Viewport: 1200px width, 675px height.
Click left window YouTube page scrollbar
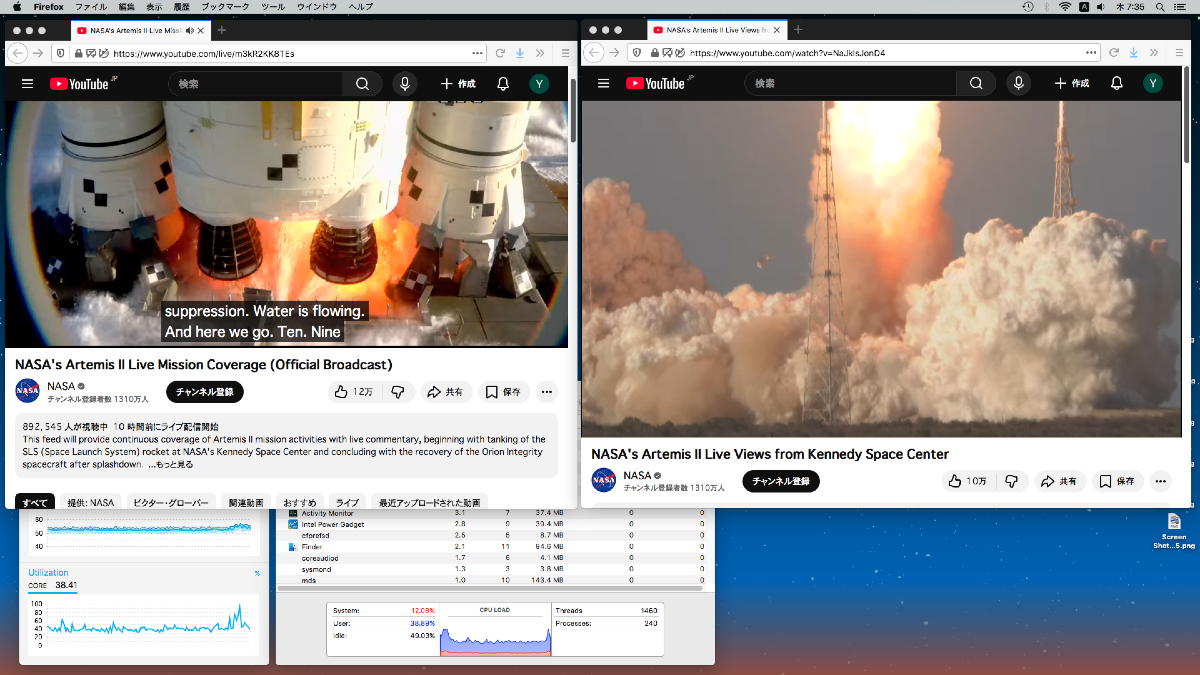click(573, 110)
